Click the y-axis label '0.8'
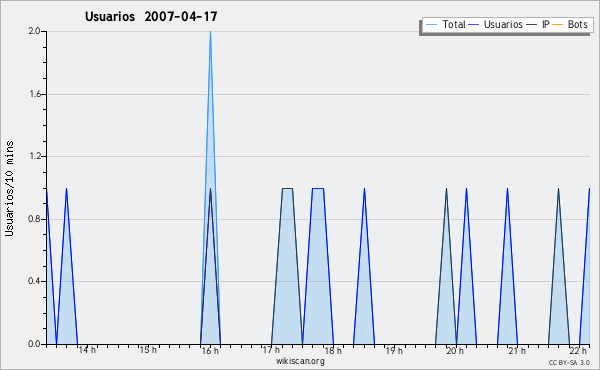The width and height of the screenshot is (600, 370). pyautogui.click(x=34, y=219)
